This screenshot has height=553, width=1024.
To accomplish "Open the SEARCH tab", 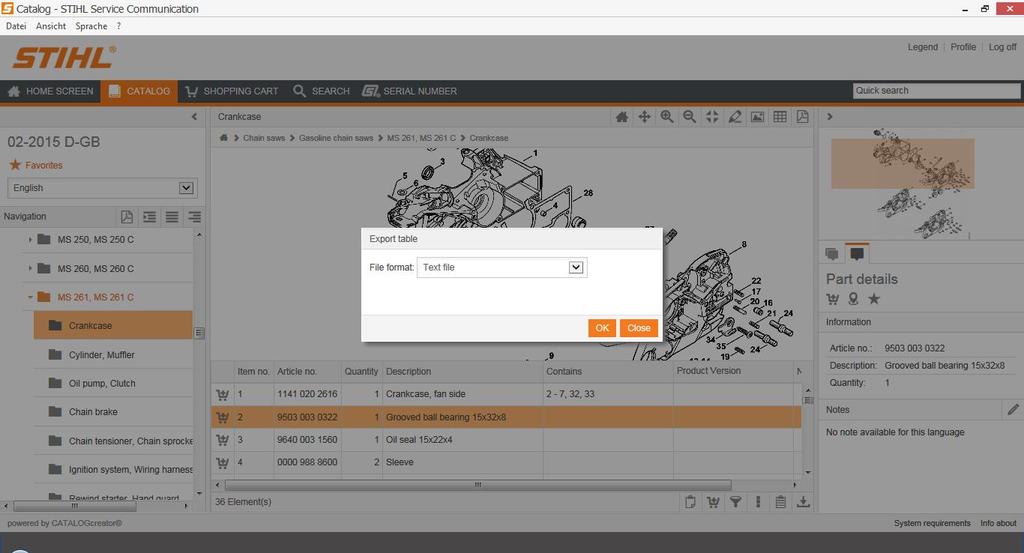I will [x=321, y=91].
